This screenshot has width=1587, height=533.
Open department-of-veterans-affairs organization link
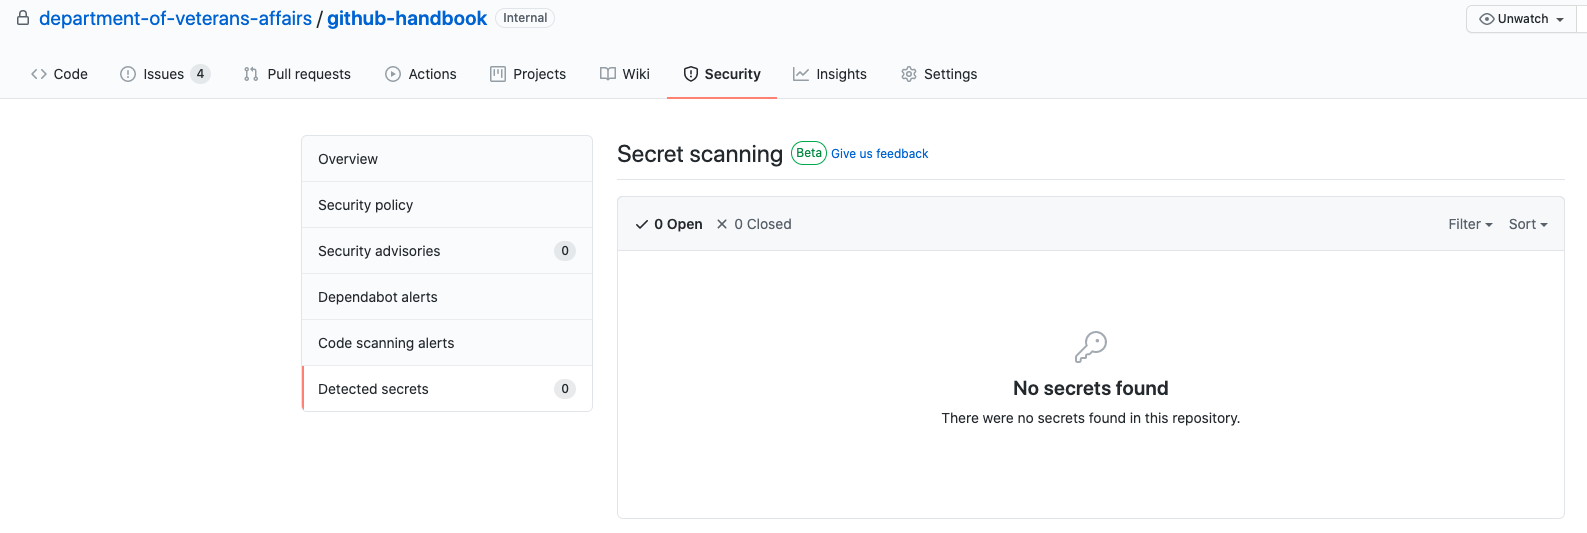tap(175, 18)
